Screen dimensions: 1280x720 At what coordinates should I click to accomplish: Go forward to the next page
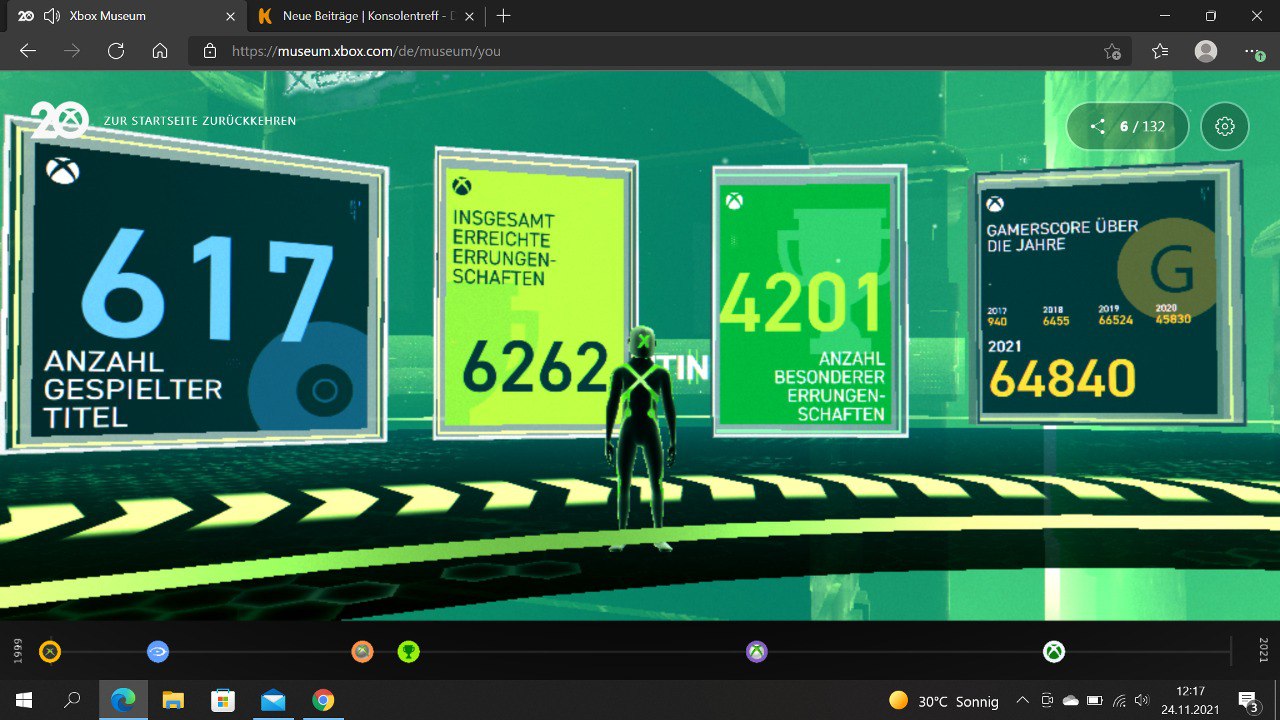point(72,51)
